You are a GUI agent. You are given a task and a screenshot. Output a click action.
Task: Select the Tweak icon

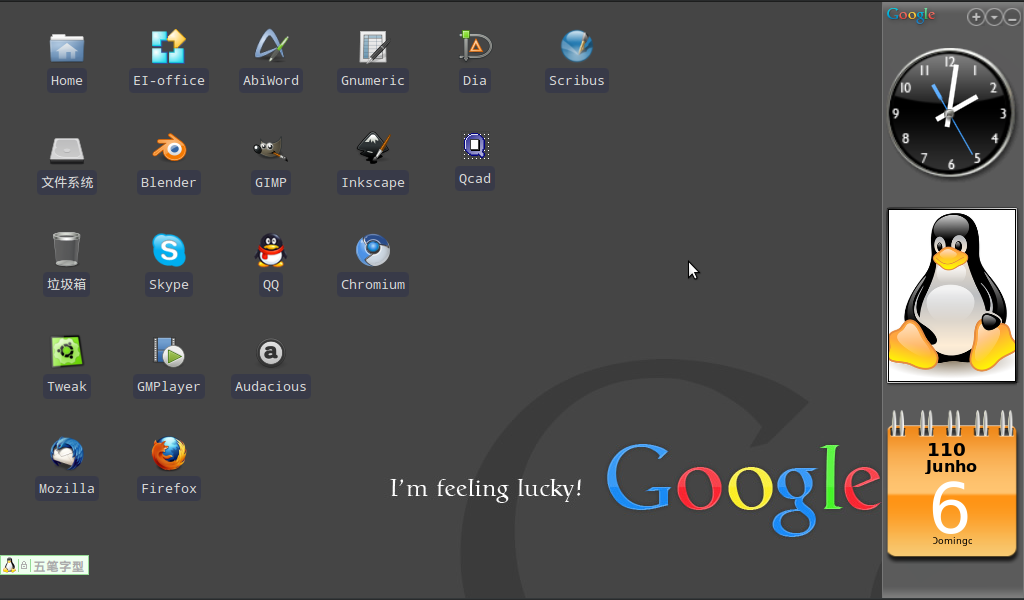coord(67,352)
